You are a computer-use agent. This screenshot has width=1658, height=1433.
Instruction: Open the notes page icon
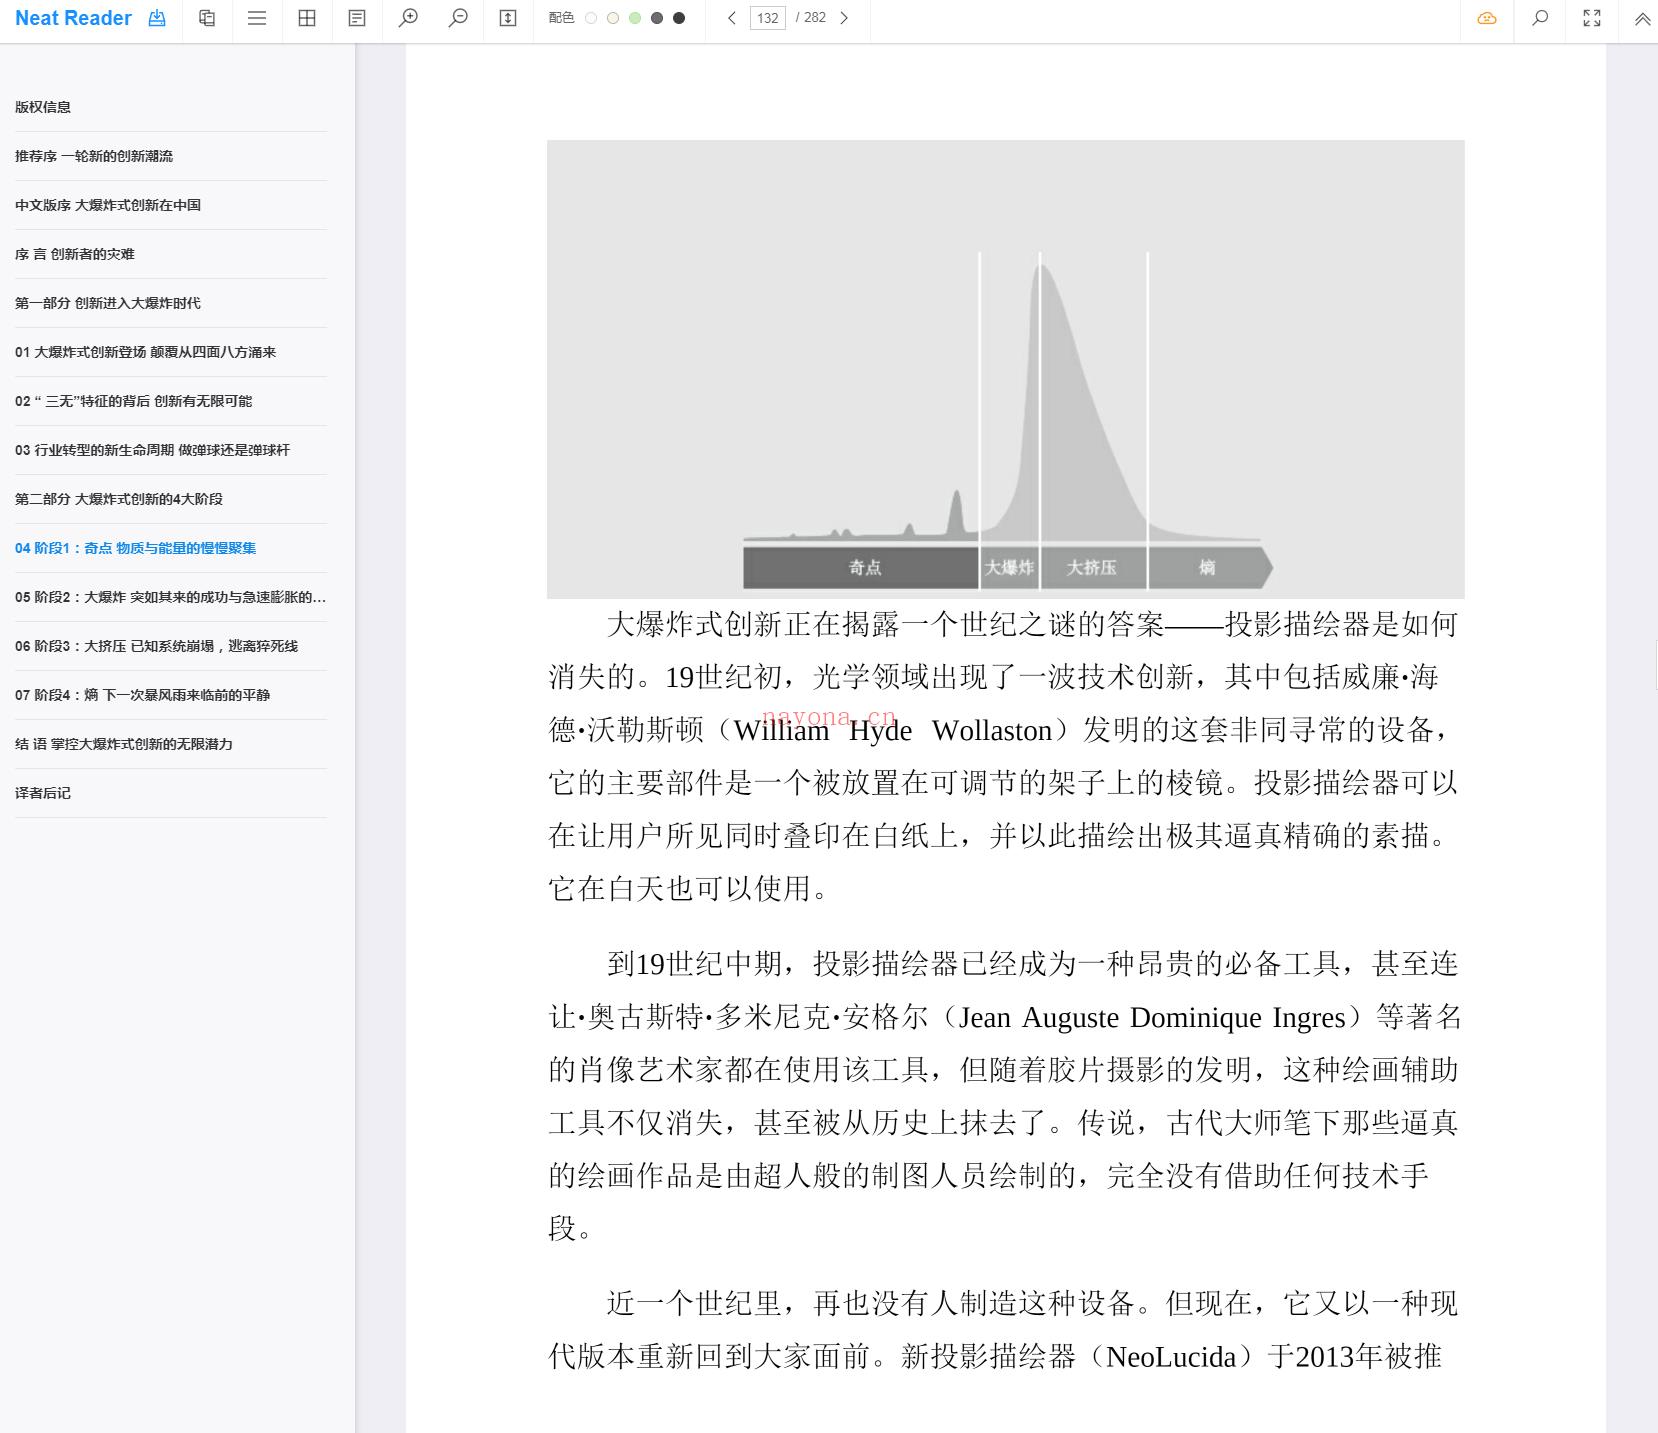[x=357, y=18]
